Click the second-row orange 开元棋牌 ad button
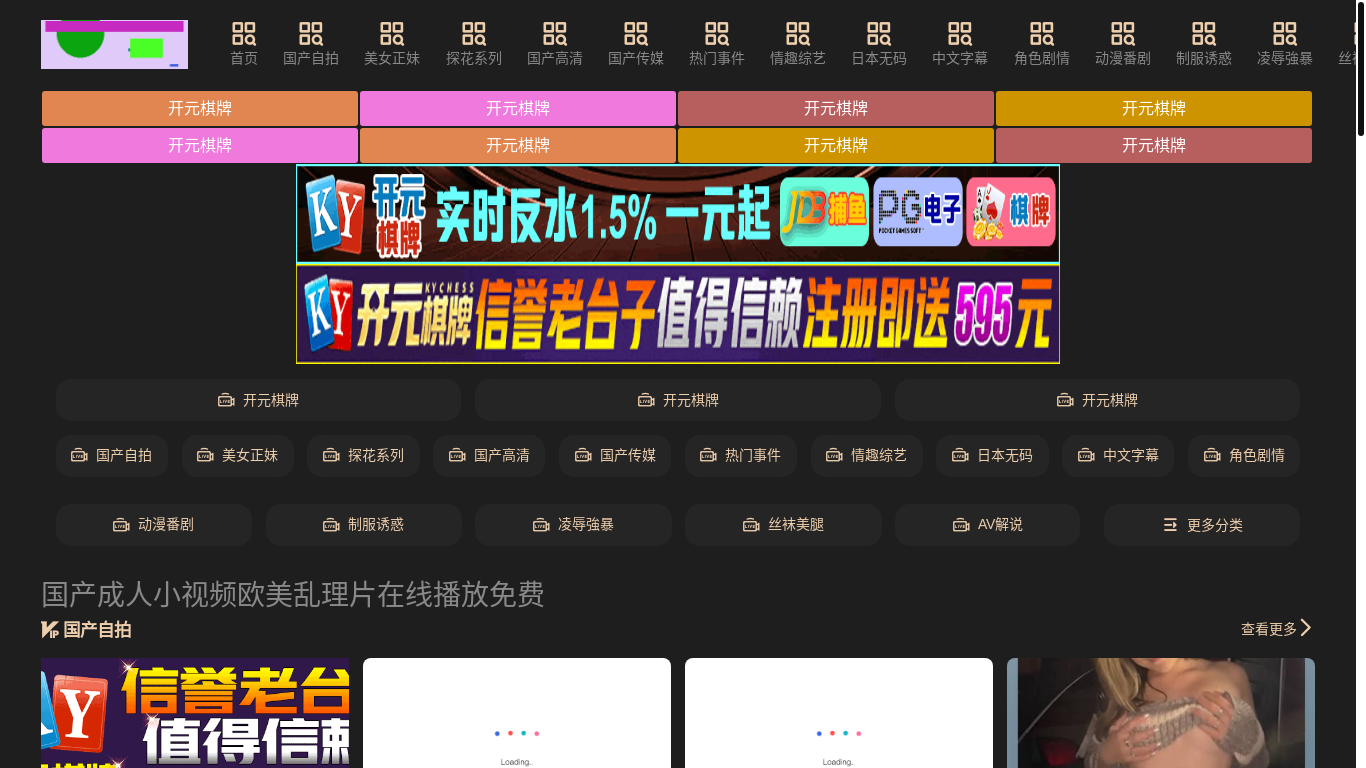This screenshot has height=768, width=1366. (x=518, y=145)
